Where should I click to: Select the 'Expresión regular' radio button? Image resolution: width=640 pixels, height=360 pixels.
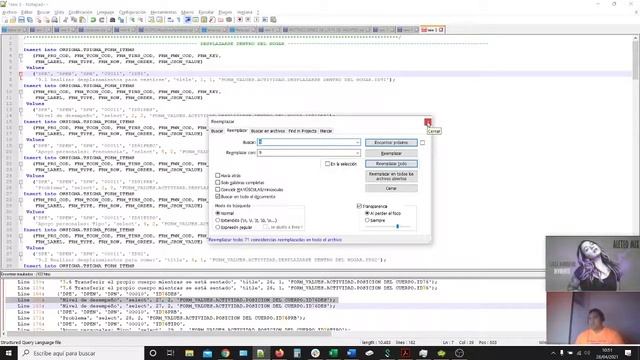click(x=218, y=227)
